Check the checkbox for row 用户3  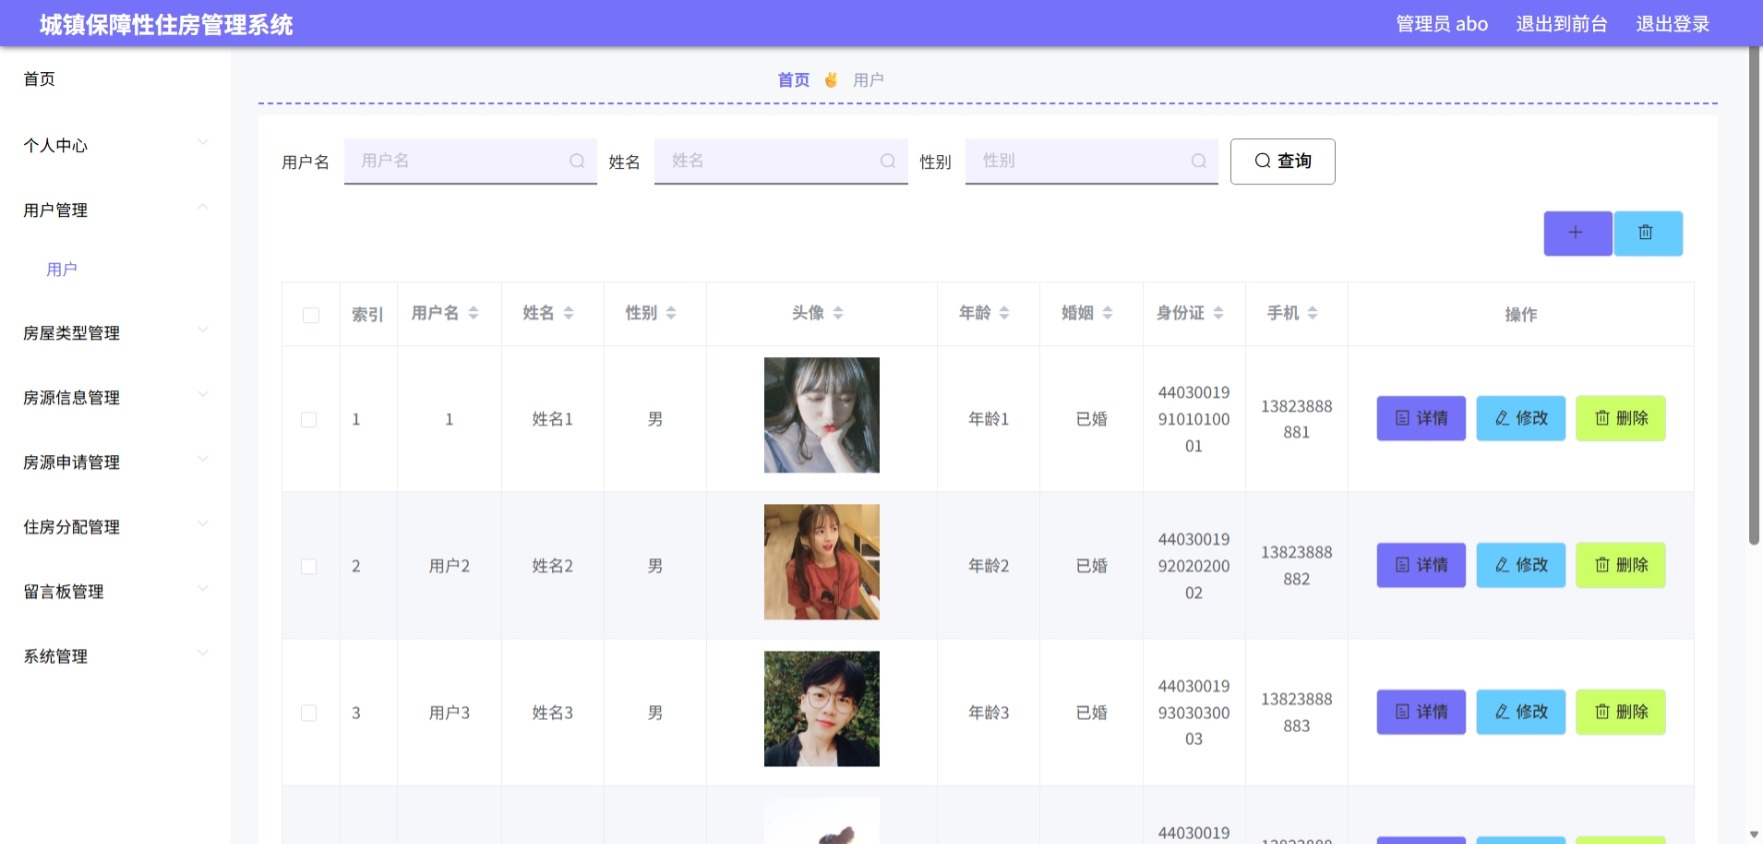point(309,713)
